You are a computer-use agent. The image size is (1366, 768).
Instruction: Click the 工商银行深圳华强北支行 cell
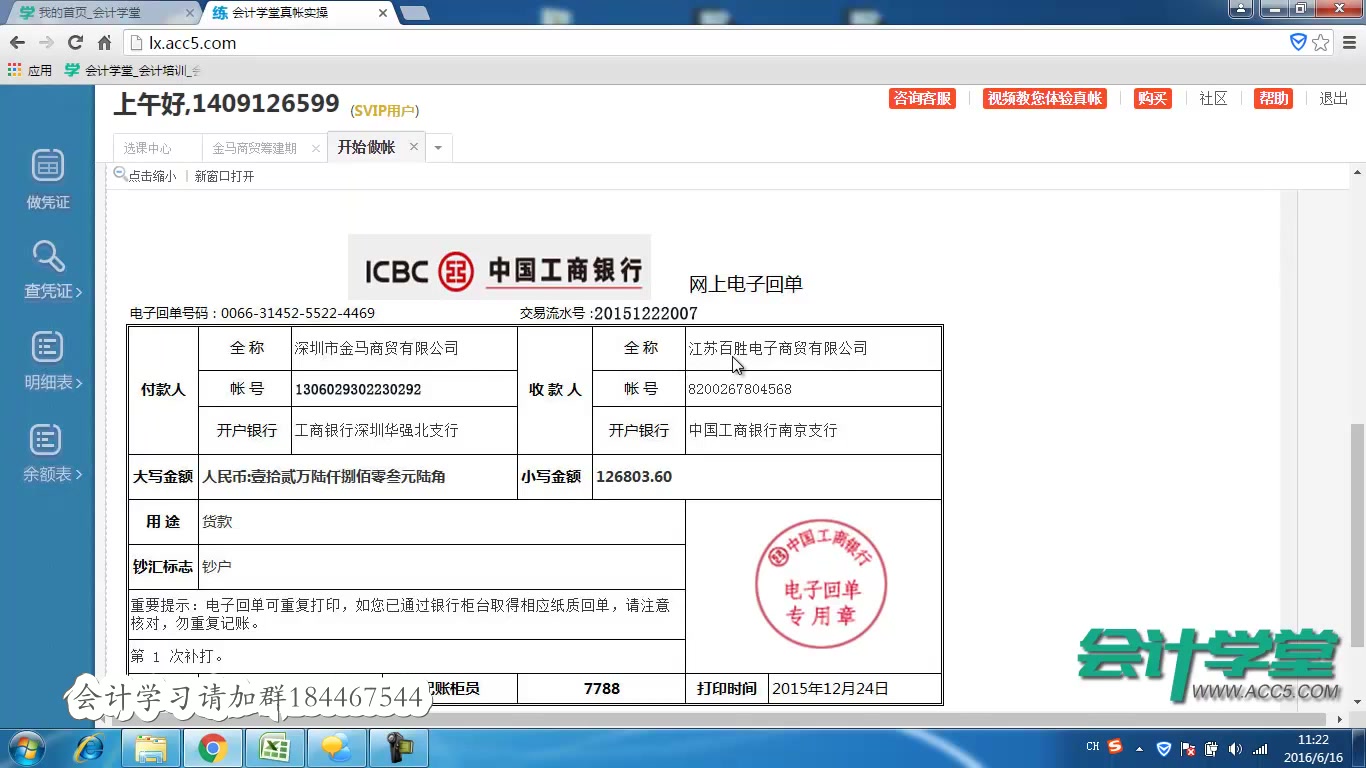pos(404,430)
